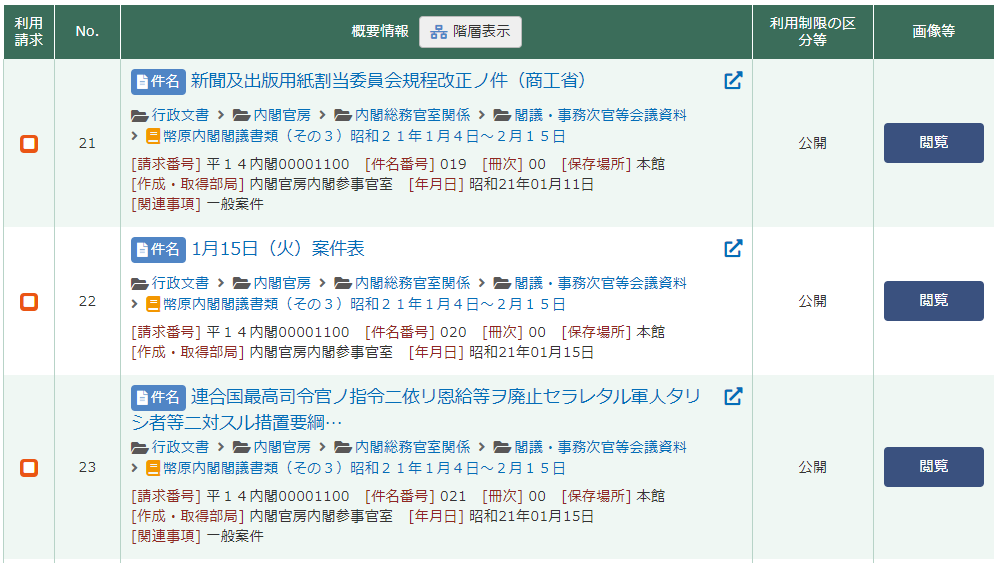The height and width of the screenshot is (563, 997).
Task: Click the 件名 badge on item 21
Action: click(x=158, y=81)
